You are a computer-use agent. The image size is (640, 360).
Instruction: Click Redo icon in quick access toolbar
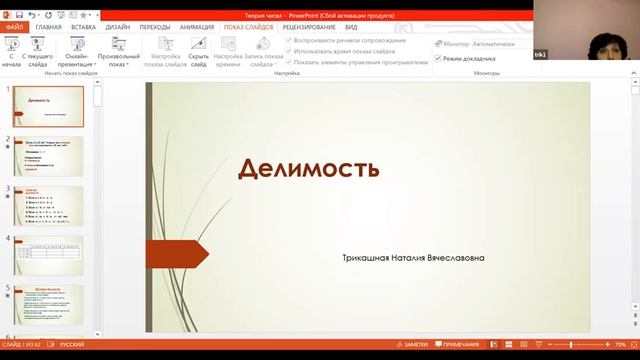point(48,15)
